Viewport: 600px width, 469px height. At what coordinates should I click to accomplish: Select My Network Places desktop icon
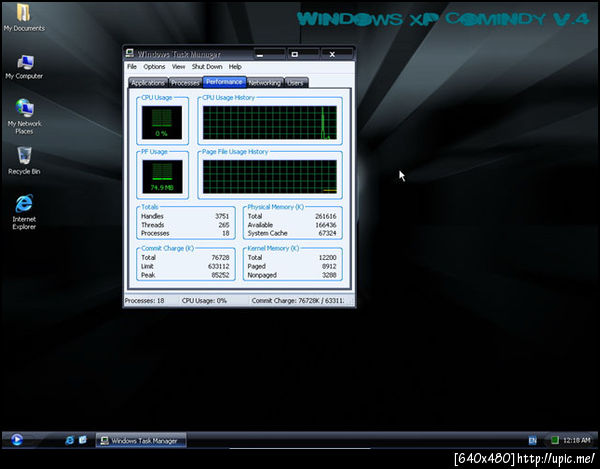click(24, 116)
